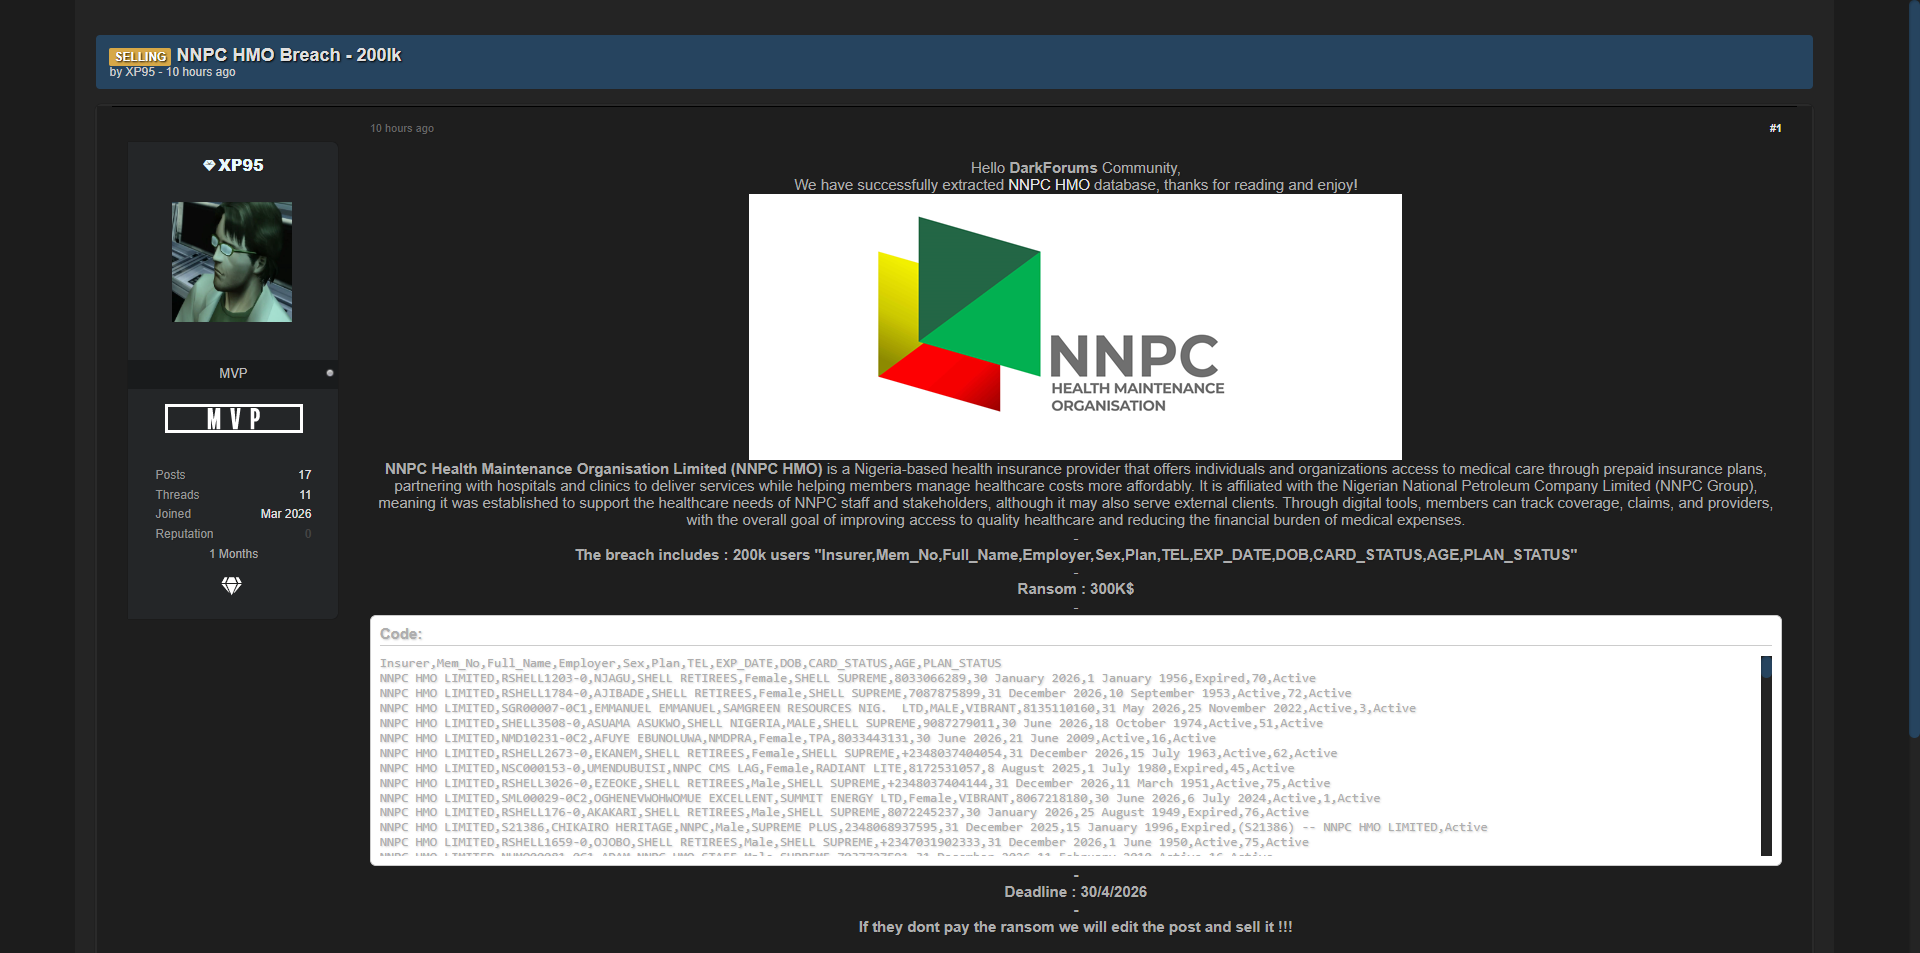Click the yellow SELLING tag in thread header

click(x=140, y=57)
